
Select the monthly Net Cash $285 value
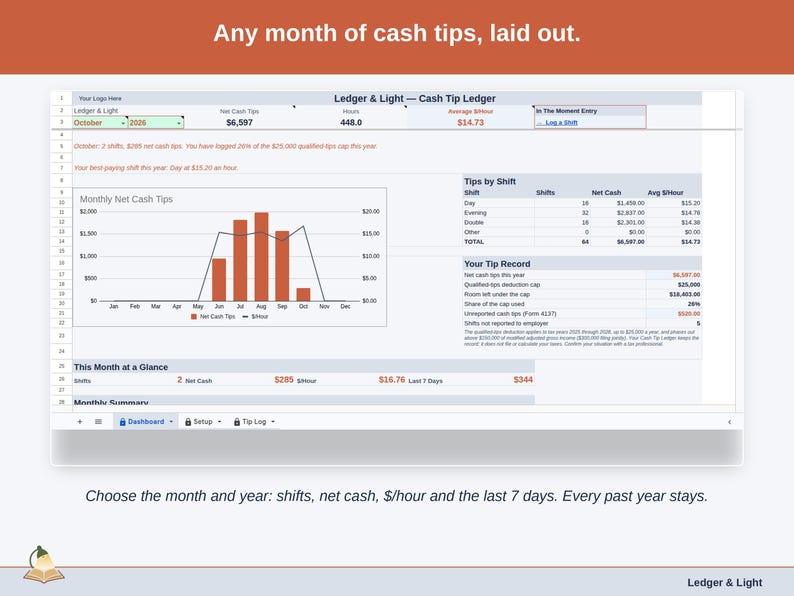coord(284,379)
